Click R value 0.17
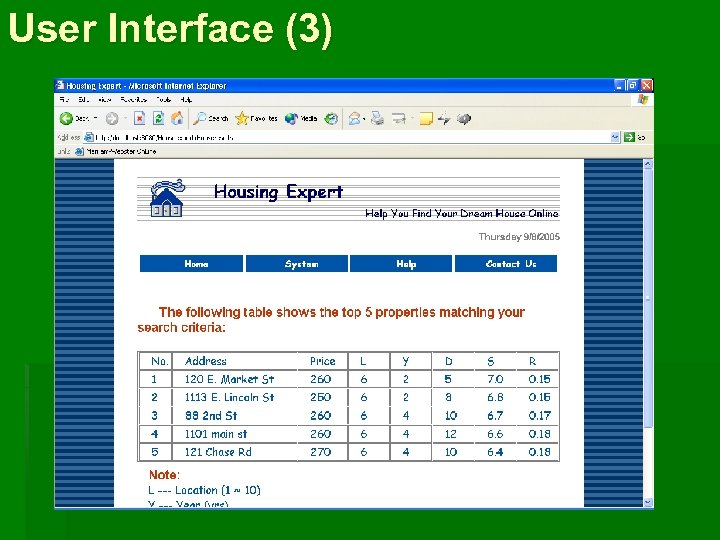 point(539,416)
